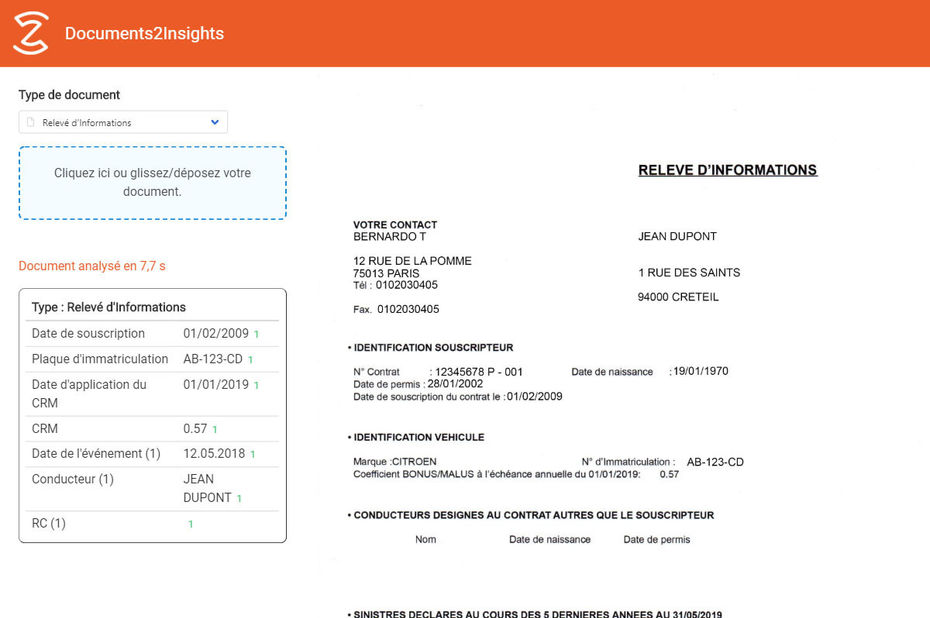Click the 'Type : Relevé d'Informations' heading
The image size is (930, 618).
click(109, 307)
